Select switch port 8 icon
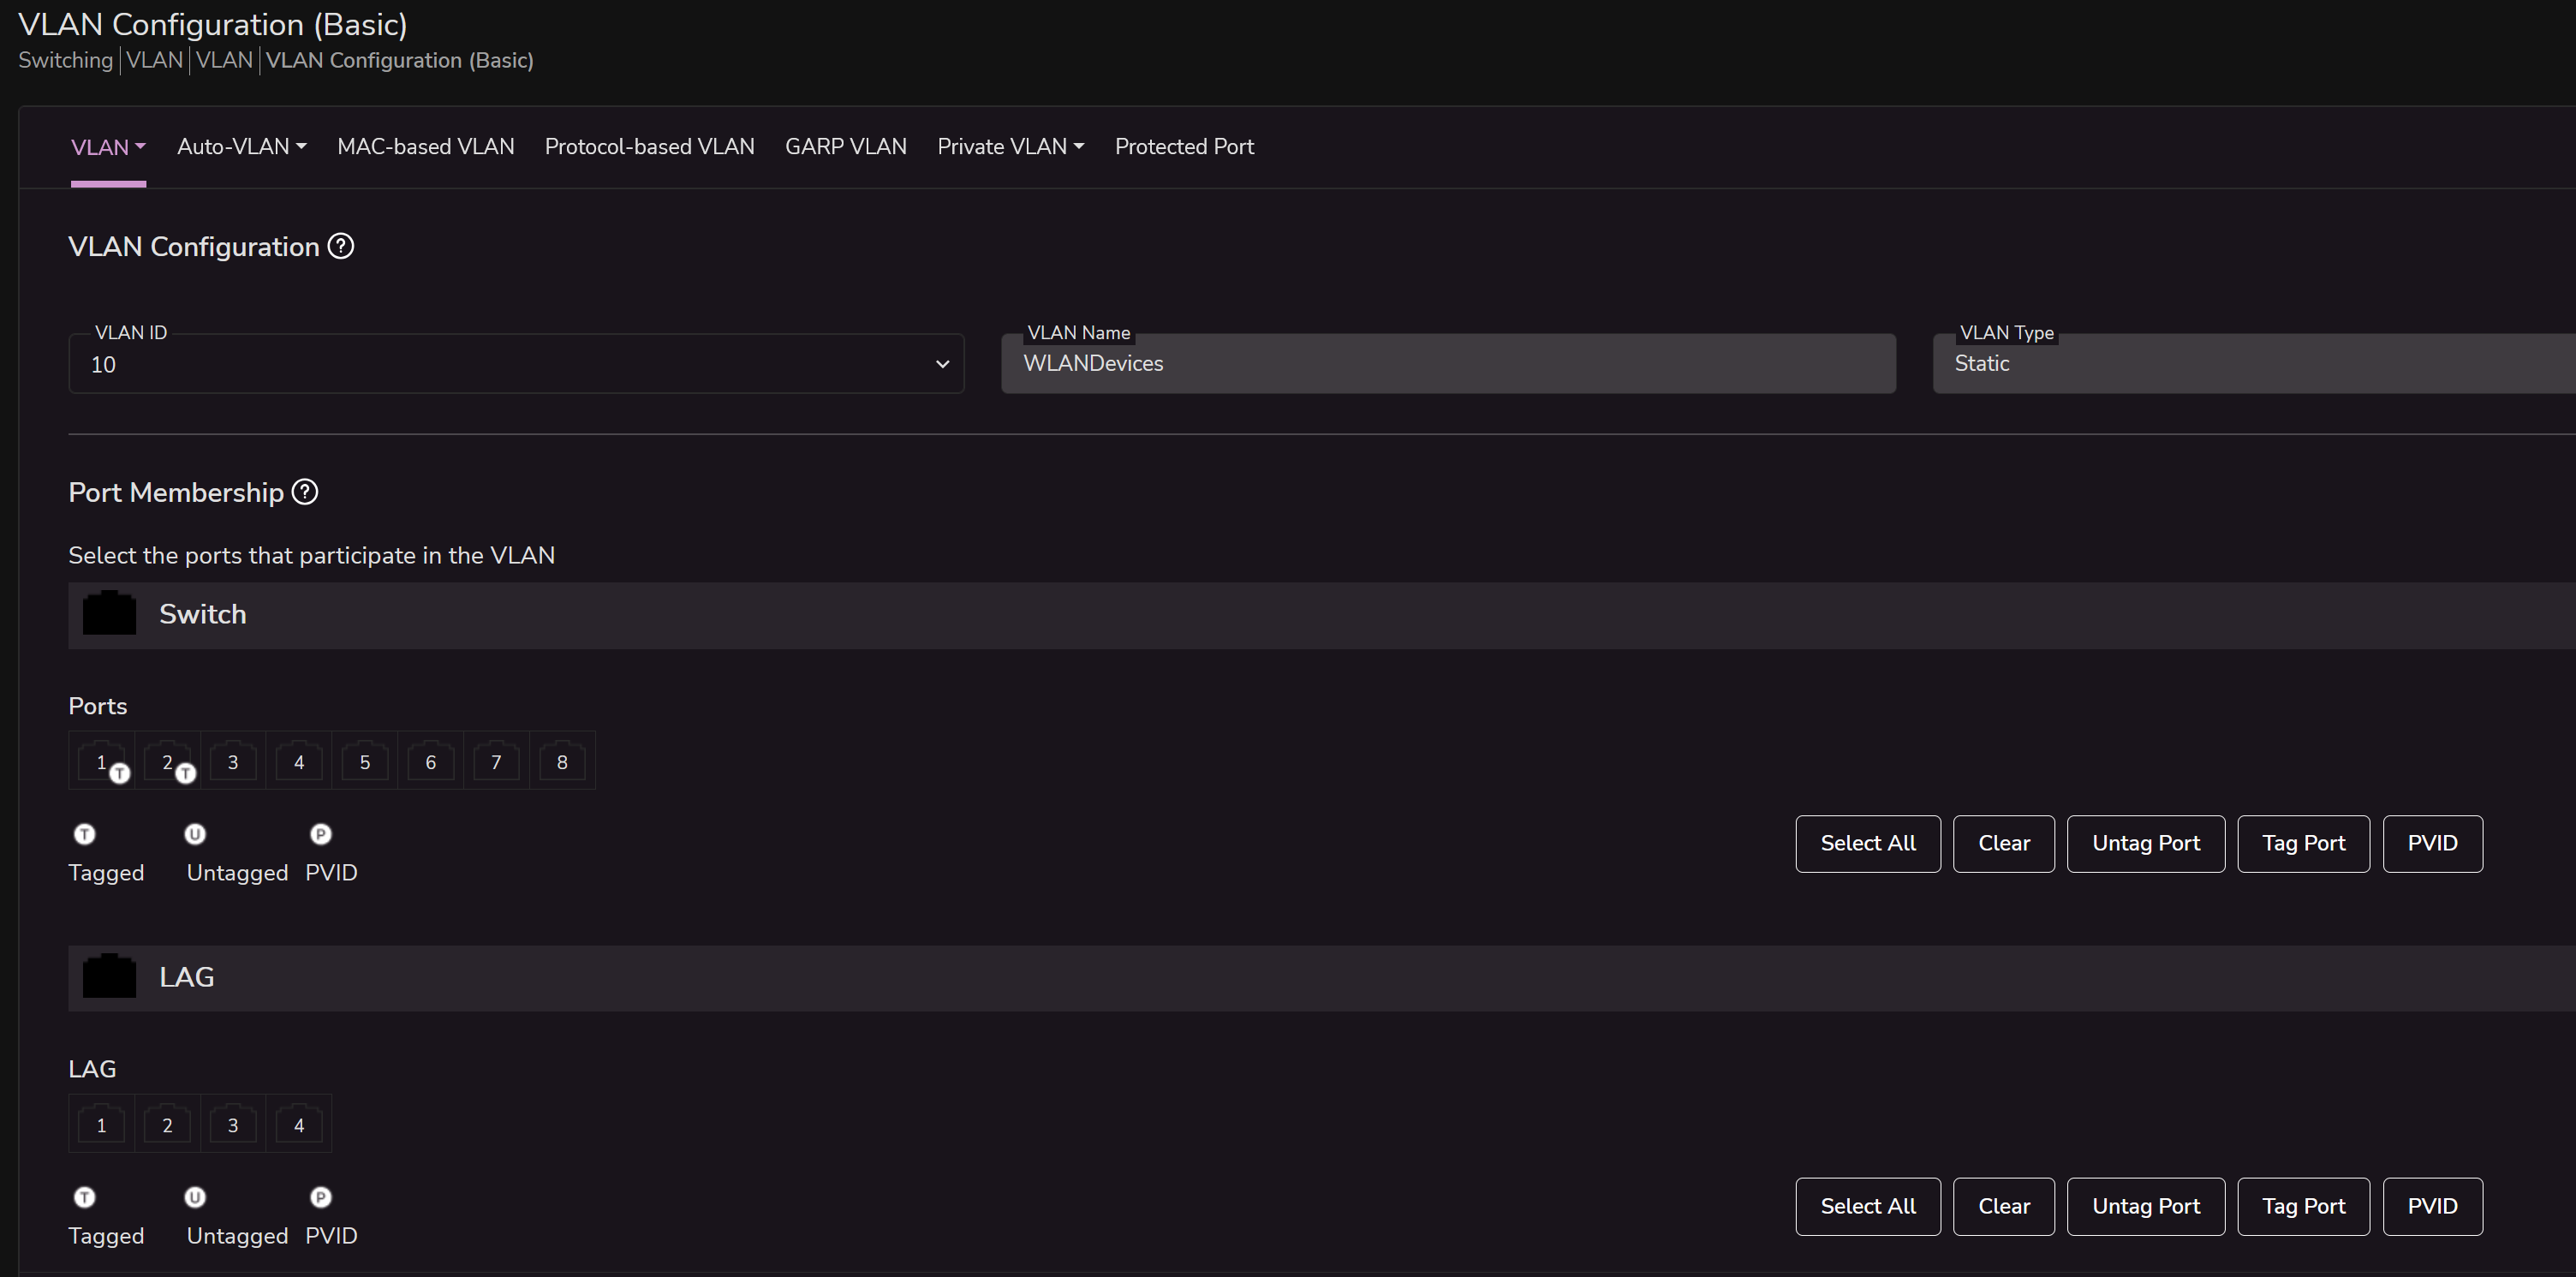This screenshot has width=2576, height=1277. click(x=562, y=762)
